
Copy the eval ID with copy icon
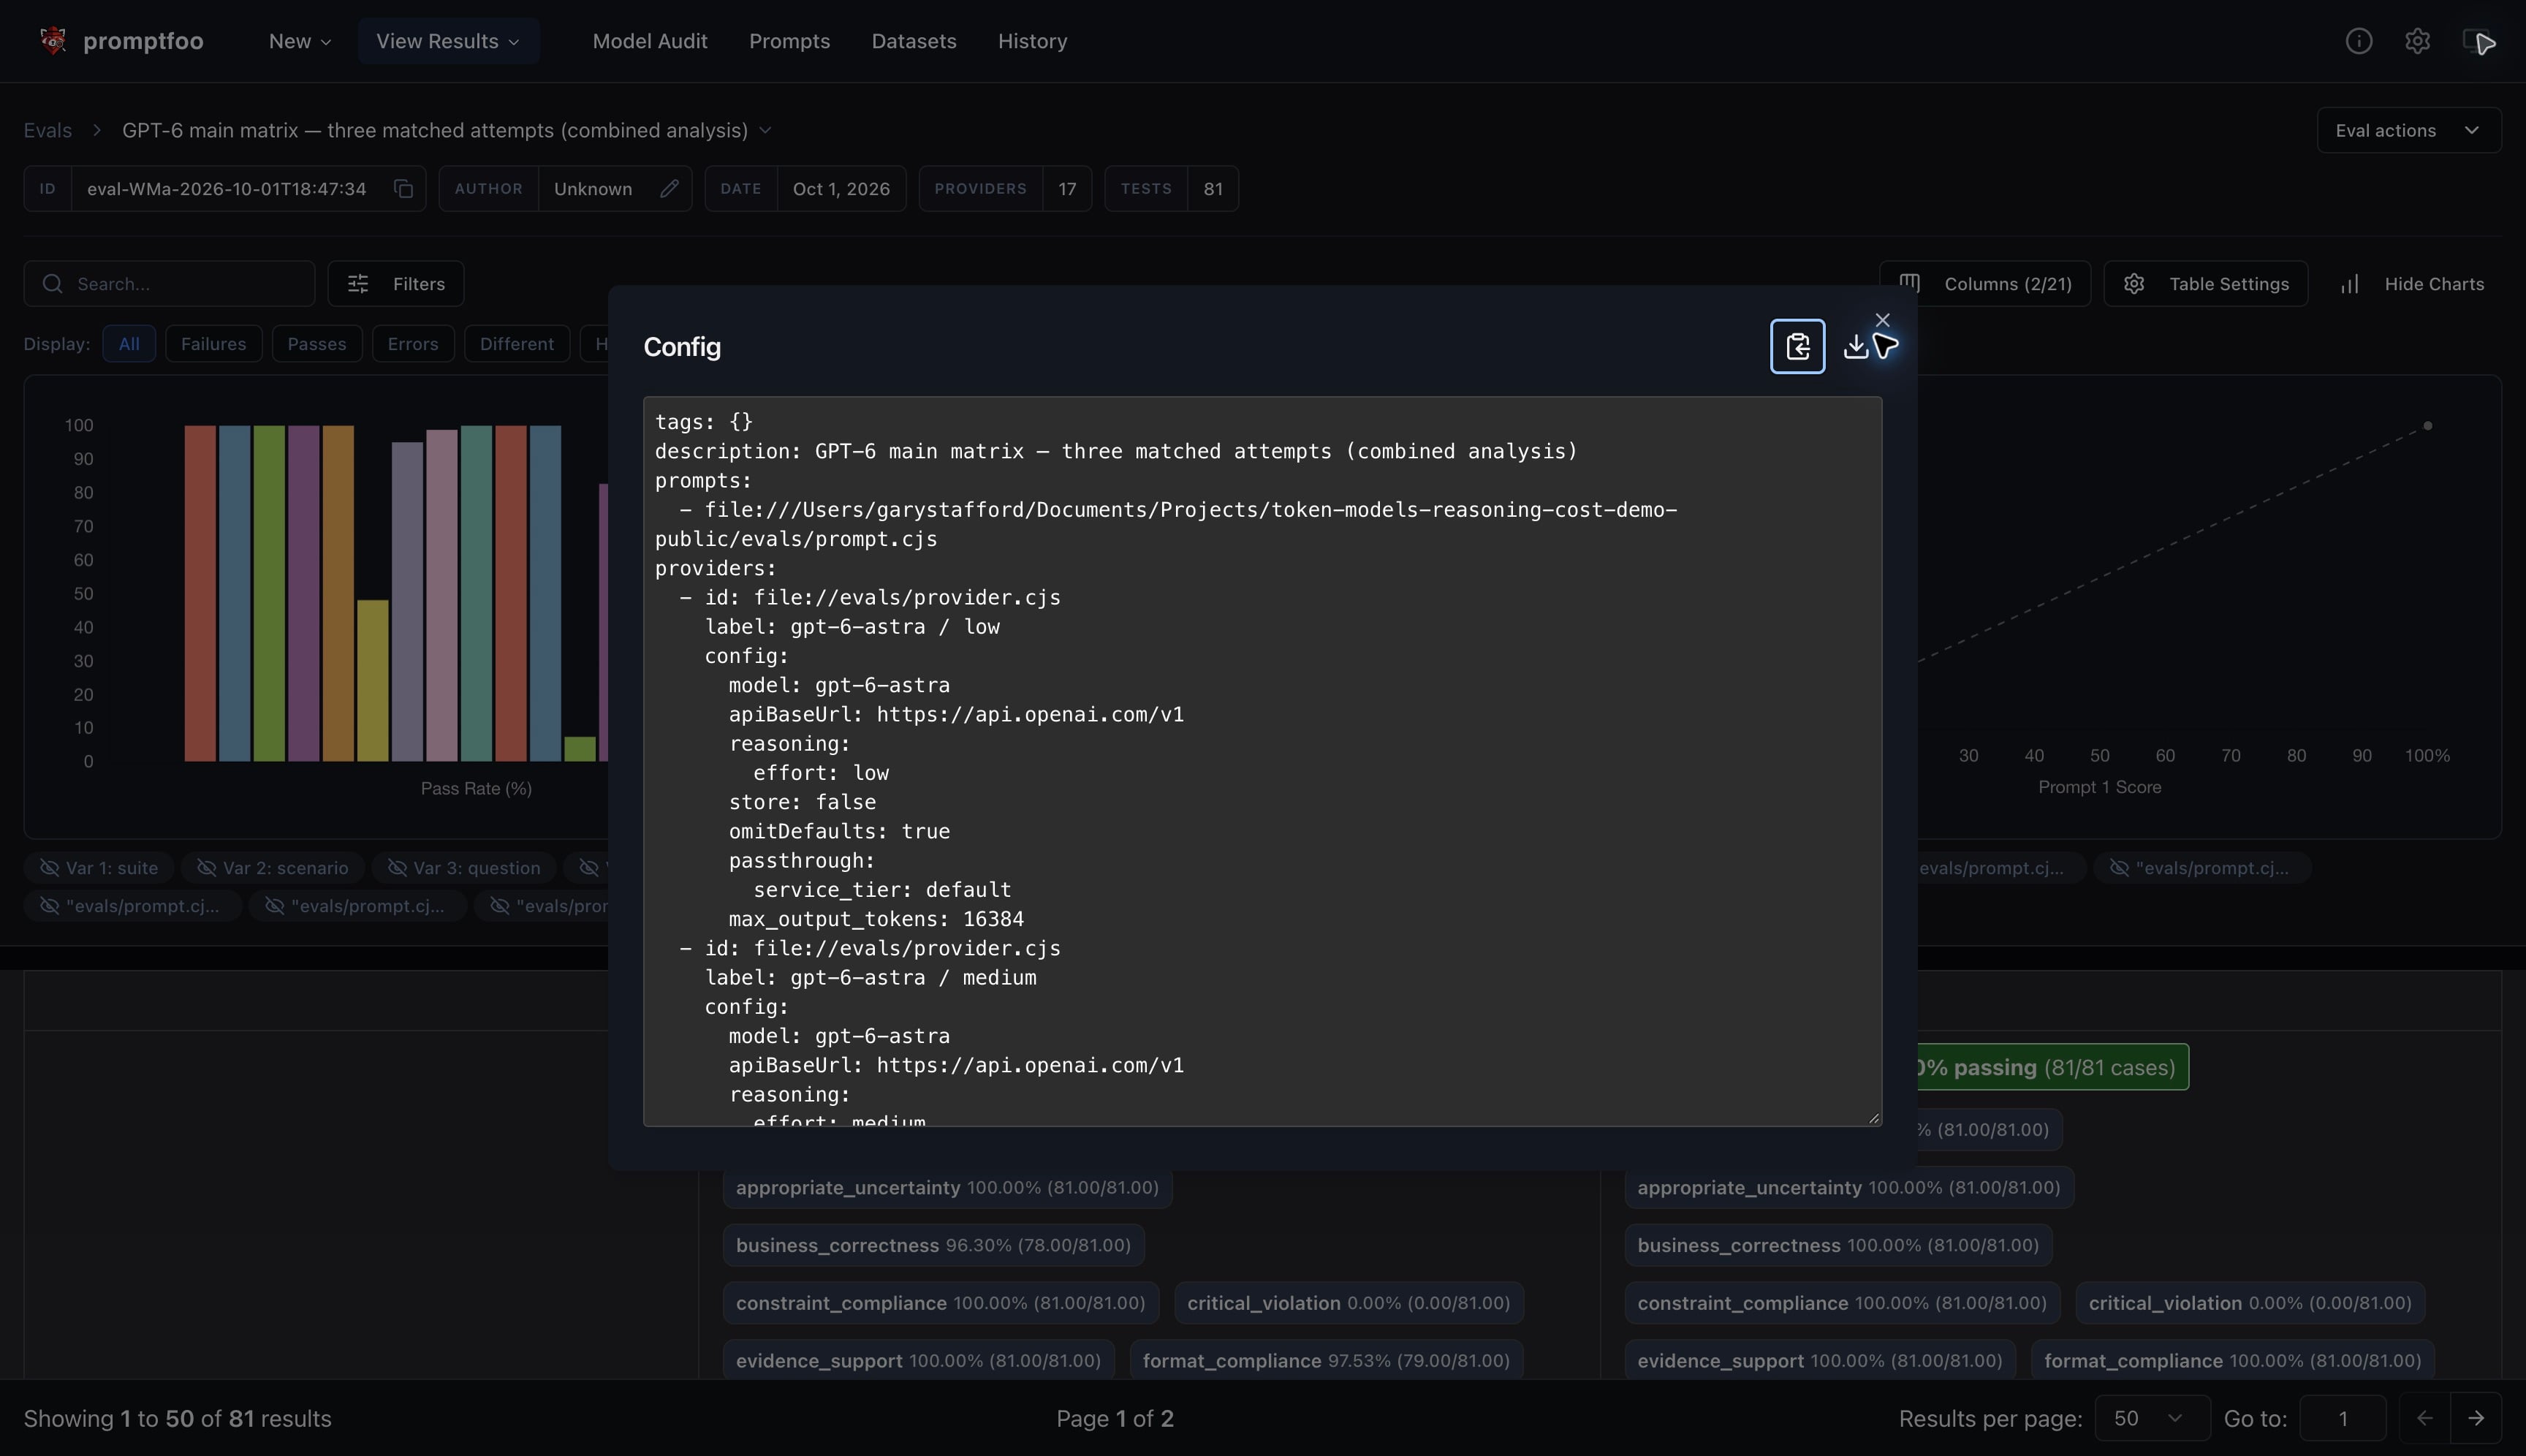tap(403, 189)
